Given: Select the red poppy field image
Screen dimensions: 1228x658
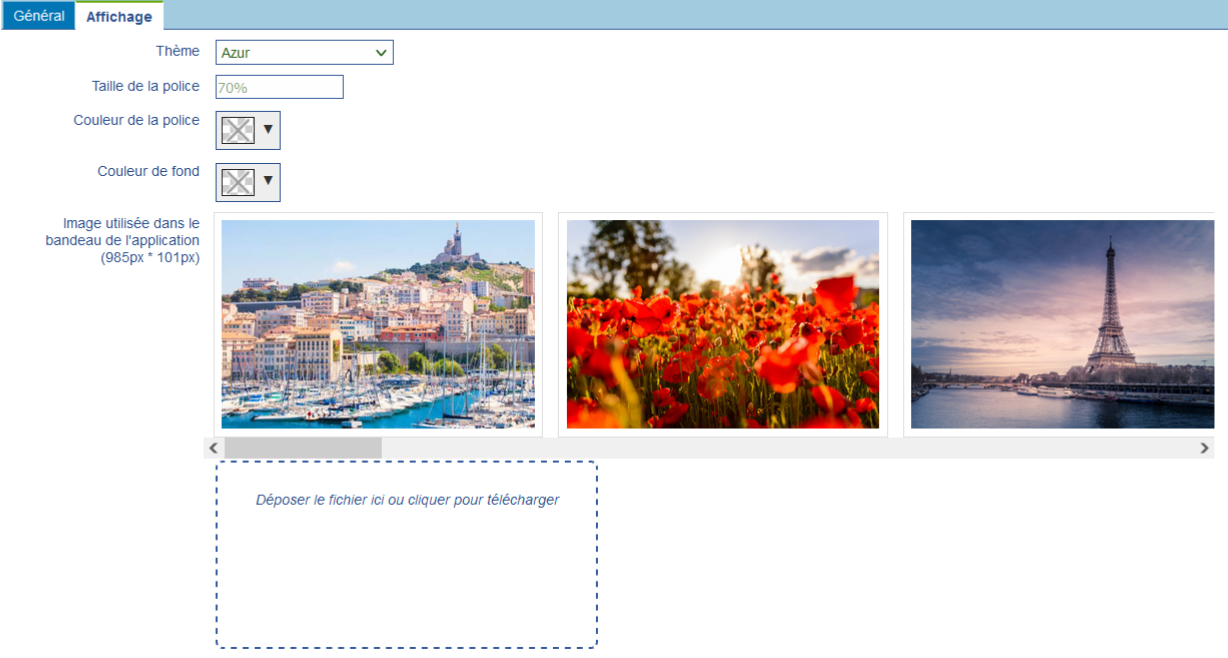Looking at the screenshot, I should click(x=722, y=324).
